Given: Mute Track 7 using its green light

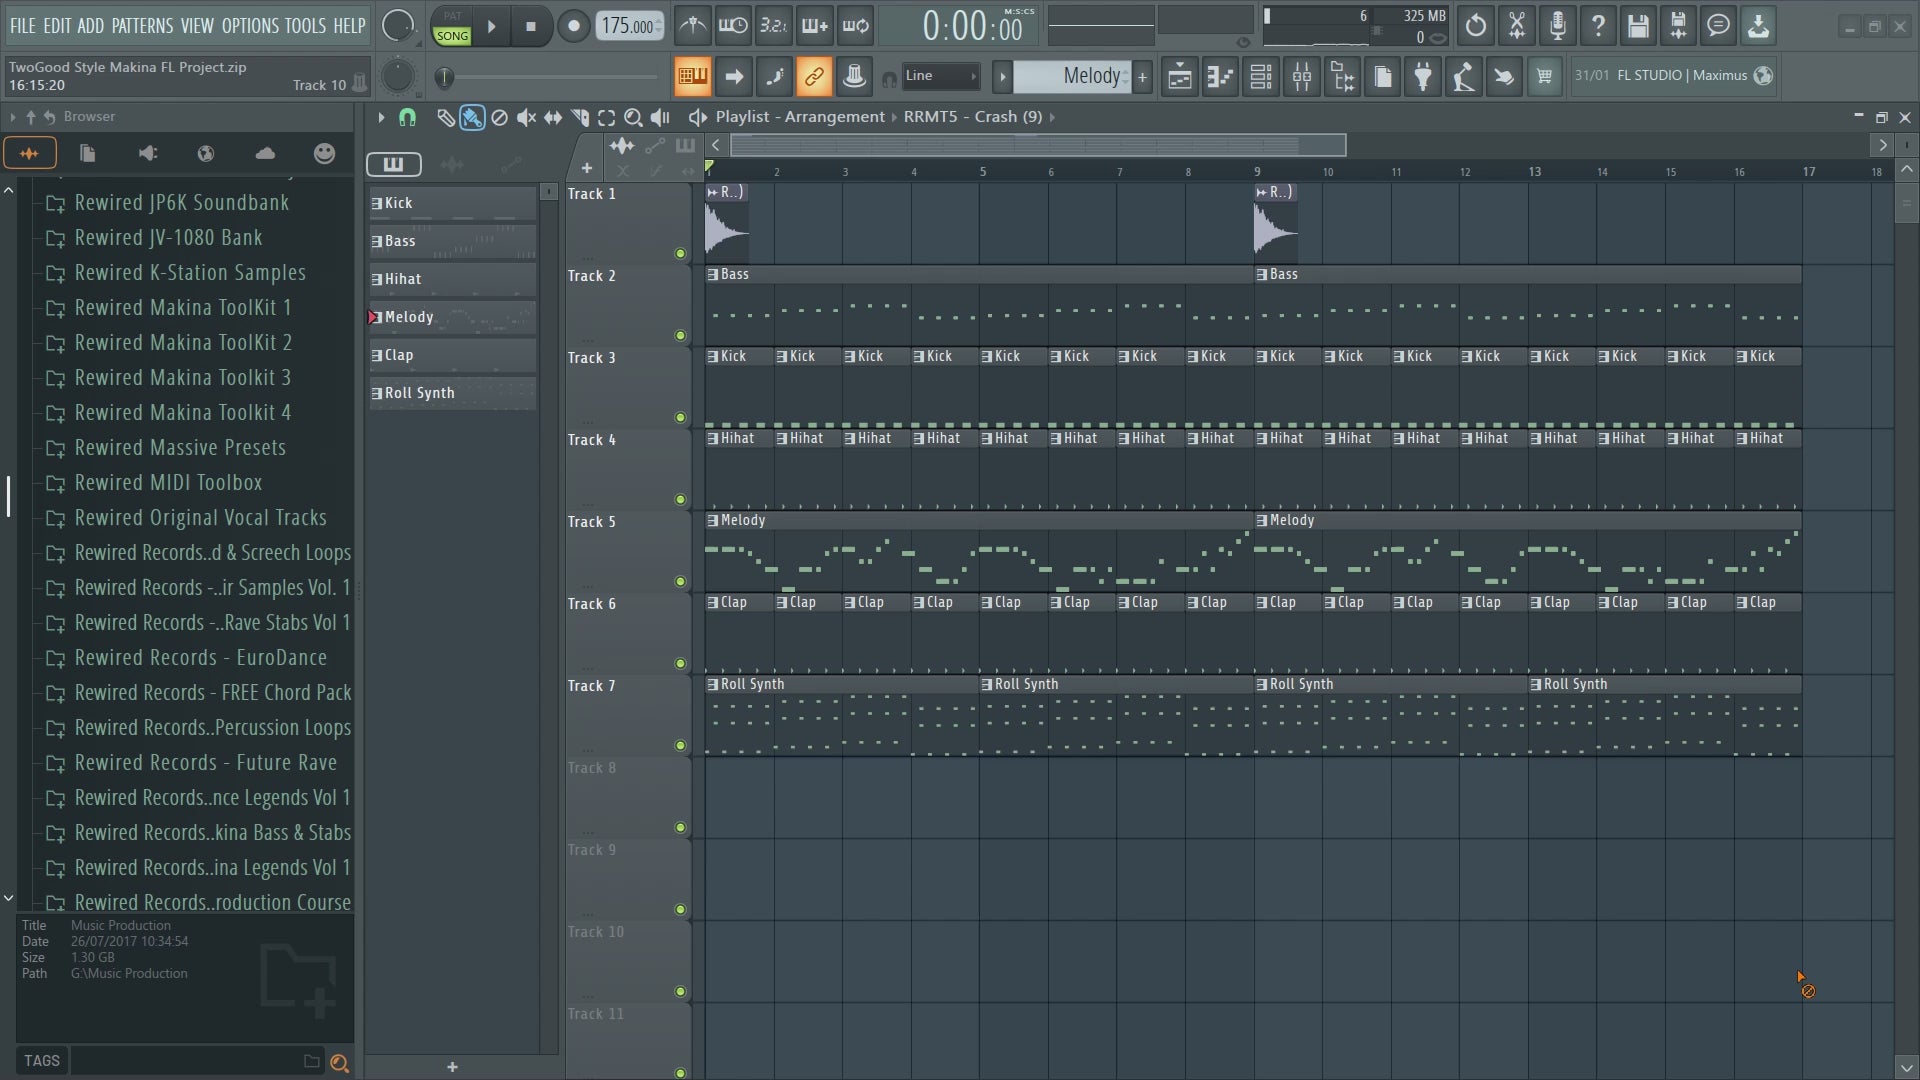Looking at the screenshot, I should [681, 746].
